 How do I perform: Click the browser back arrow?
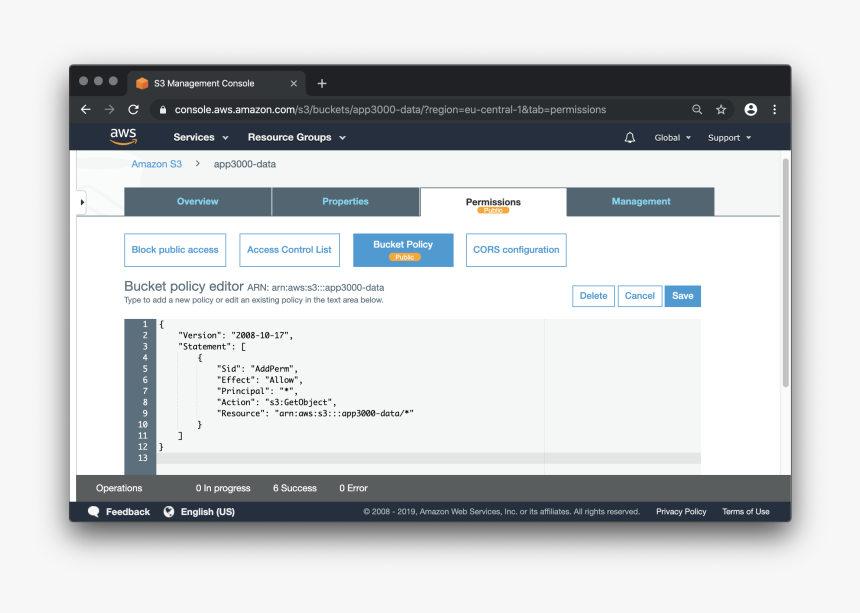86,110
